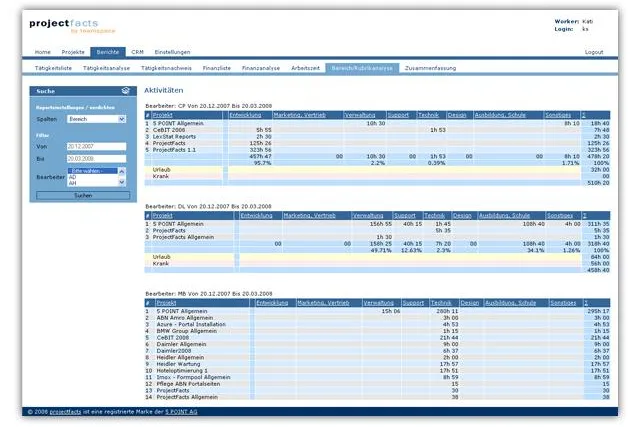Viewport: 640px width, 427px height.
Task: Click the projectfacts logo
Action: [72, 25]
